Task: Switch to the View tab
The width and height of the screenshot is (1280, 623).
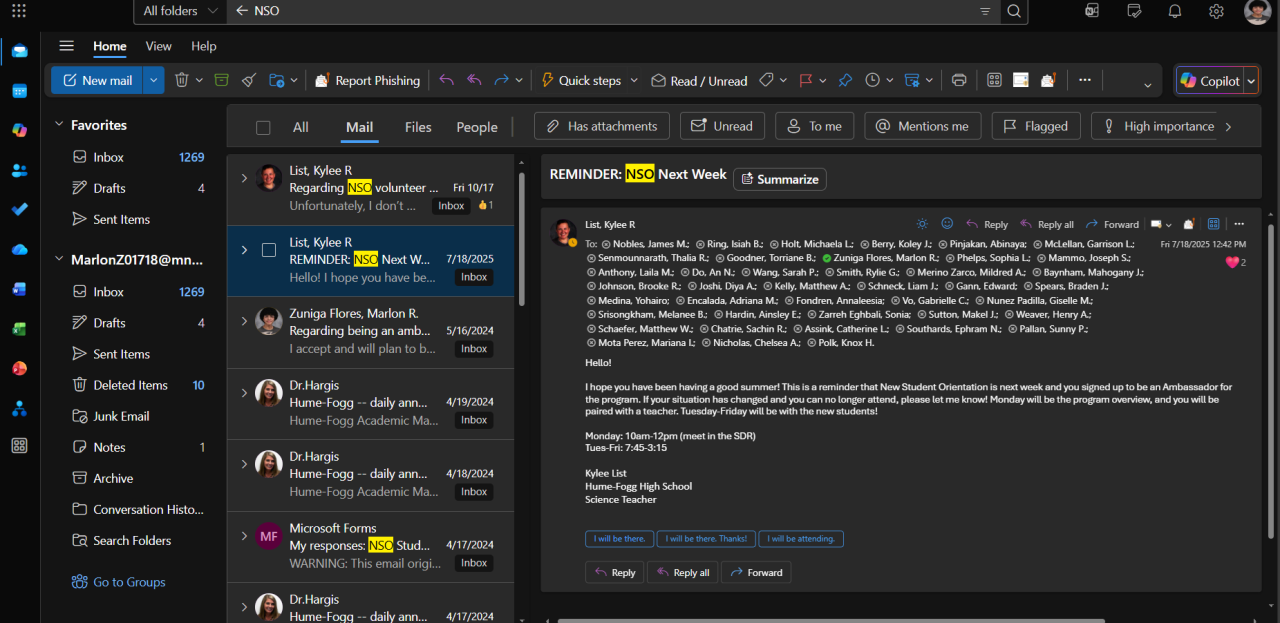Action: point(158,46)
